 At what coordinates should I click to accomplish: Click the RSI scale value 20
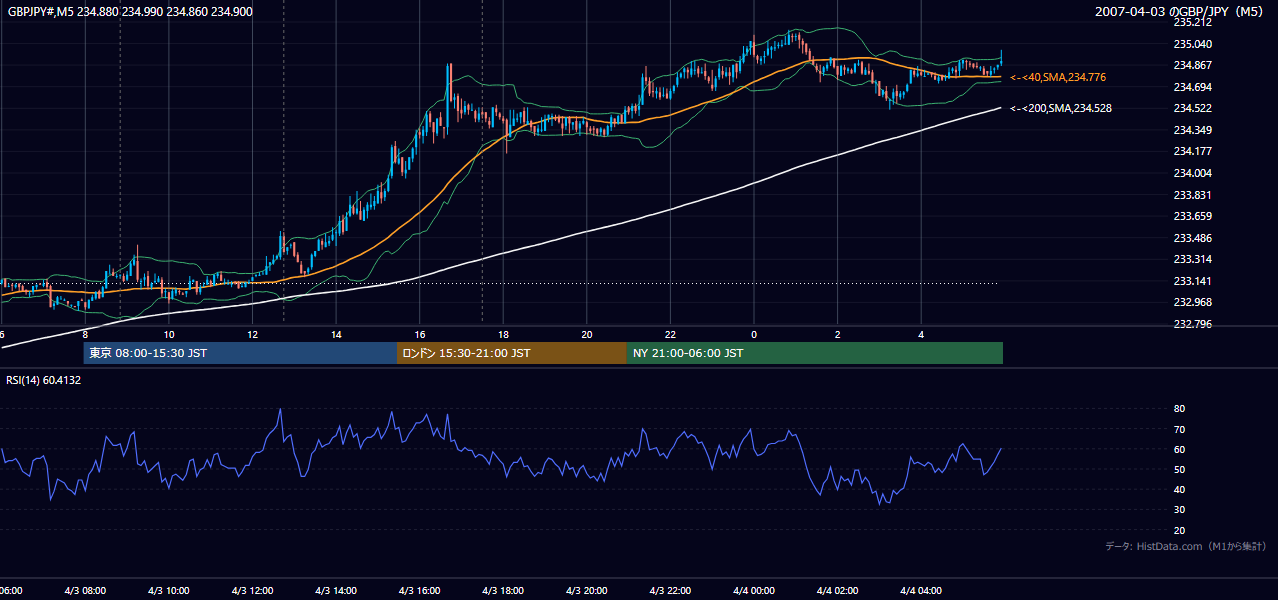1179,530
